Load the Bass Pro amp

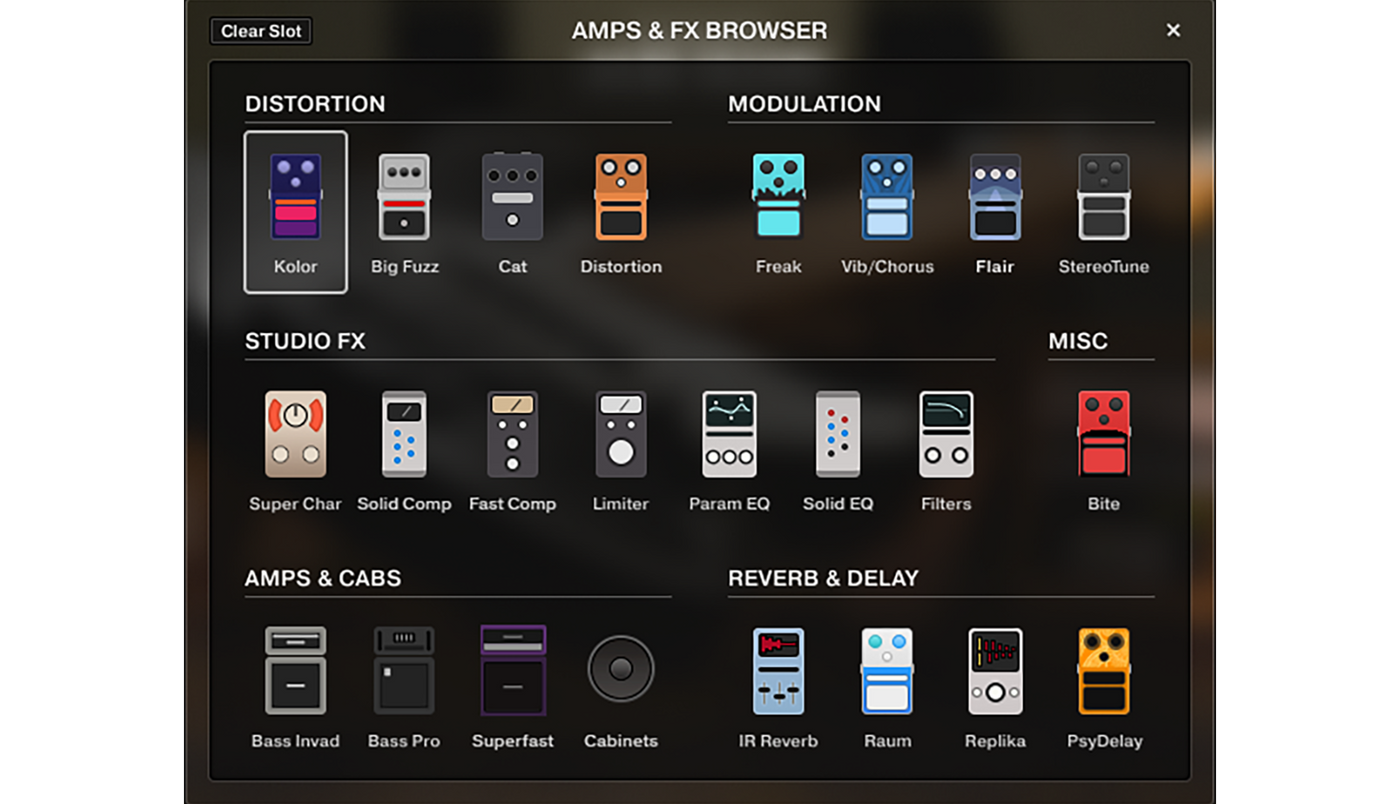(x=404, y=687)
